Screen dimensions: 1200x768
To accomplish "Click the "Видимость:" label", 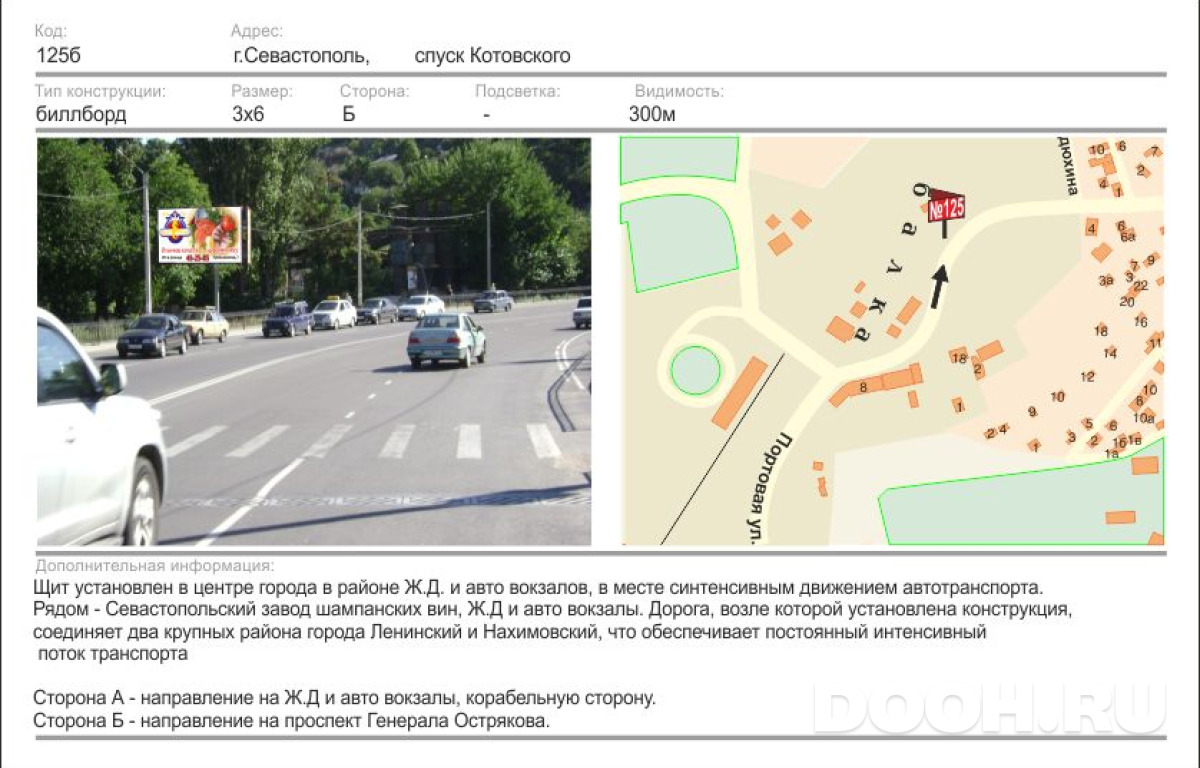I will point(679,92).
